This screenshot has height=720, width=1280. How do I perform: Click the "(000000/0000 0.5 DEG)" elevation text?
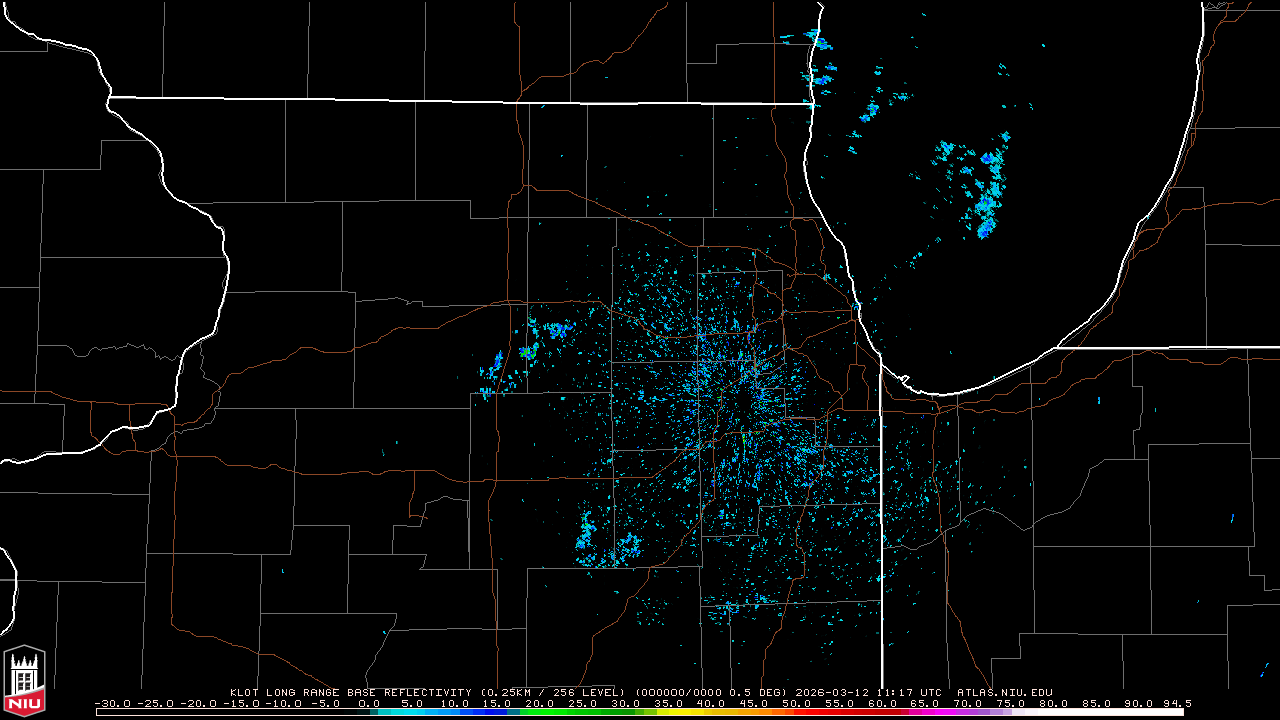click(709, 692)
